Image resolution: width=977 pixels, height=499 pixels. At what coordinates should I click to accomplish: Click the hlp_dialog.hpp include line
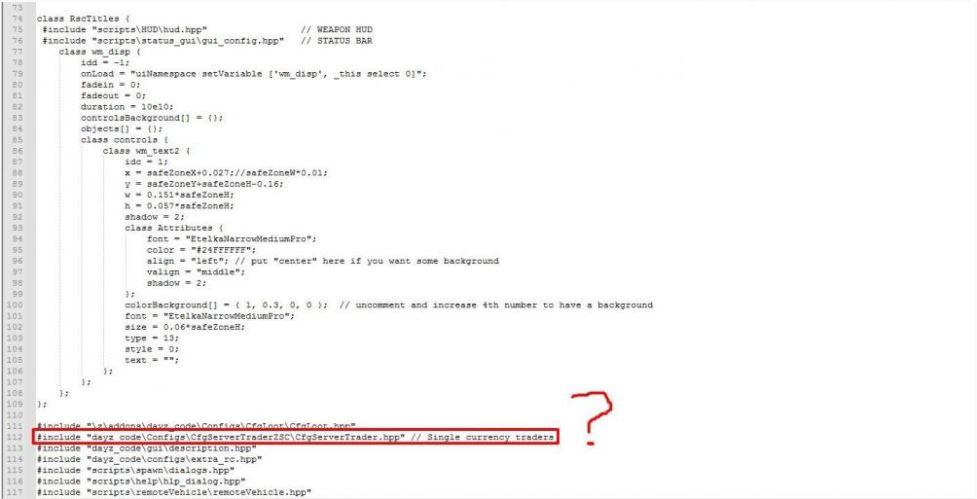coord(141,481)
